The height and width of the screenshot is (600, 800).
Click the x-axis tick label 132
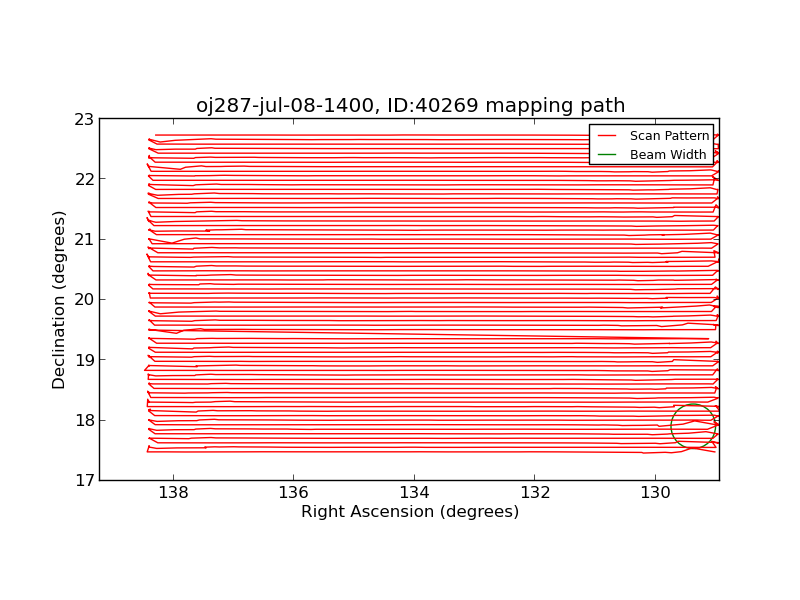point(535,493)
